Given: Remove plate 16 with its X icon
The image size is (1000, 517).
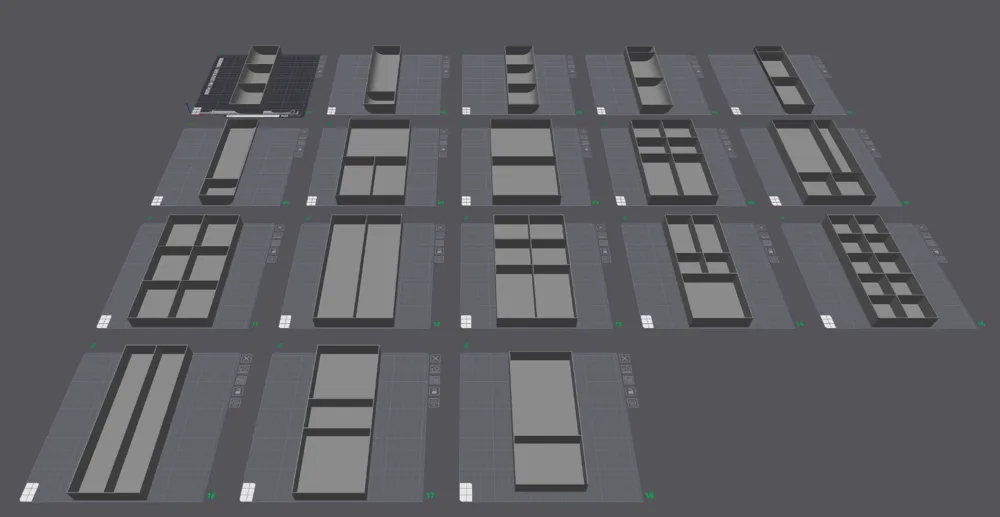Looking at the screenshot, I should pyautogui.click(x=247, y=358).
